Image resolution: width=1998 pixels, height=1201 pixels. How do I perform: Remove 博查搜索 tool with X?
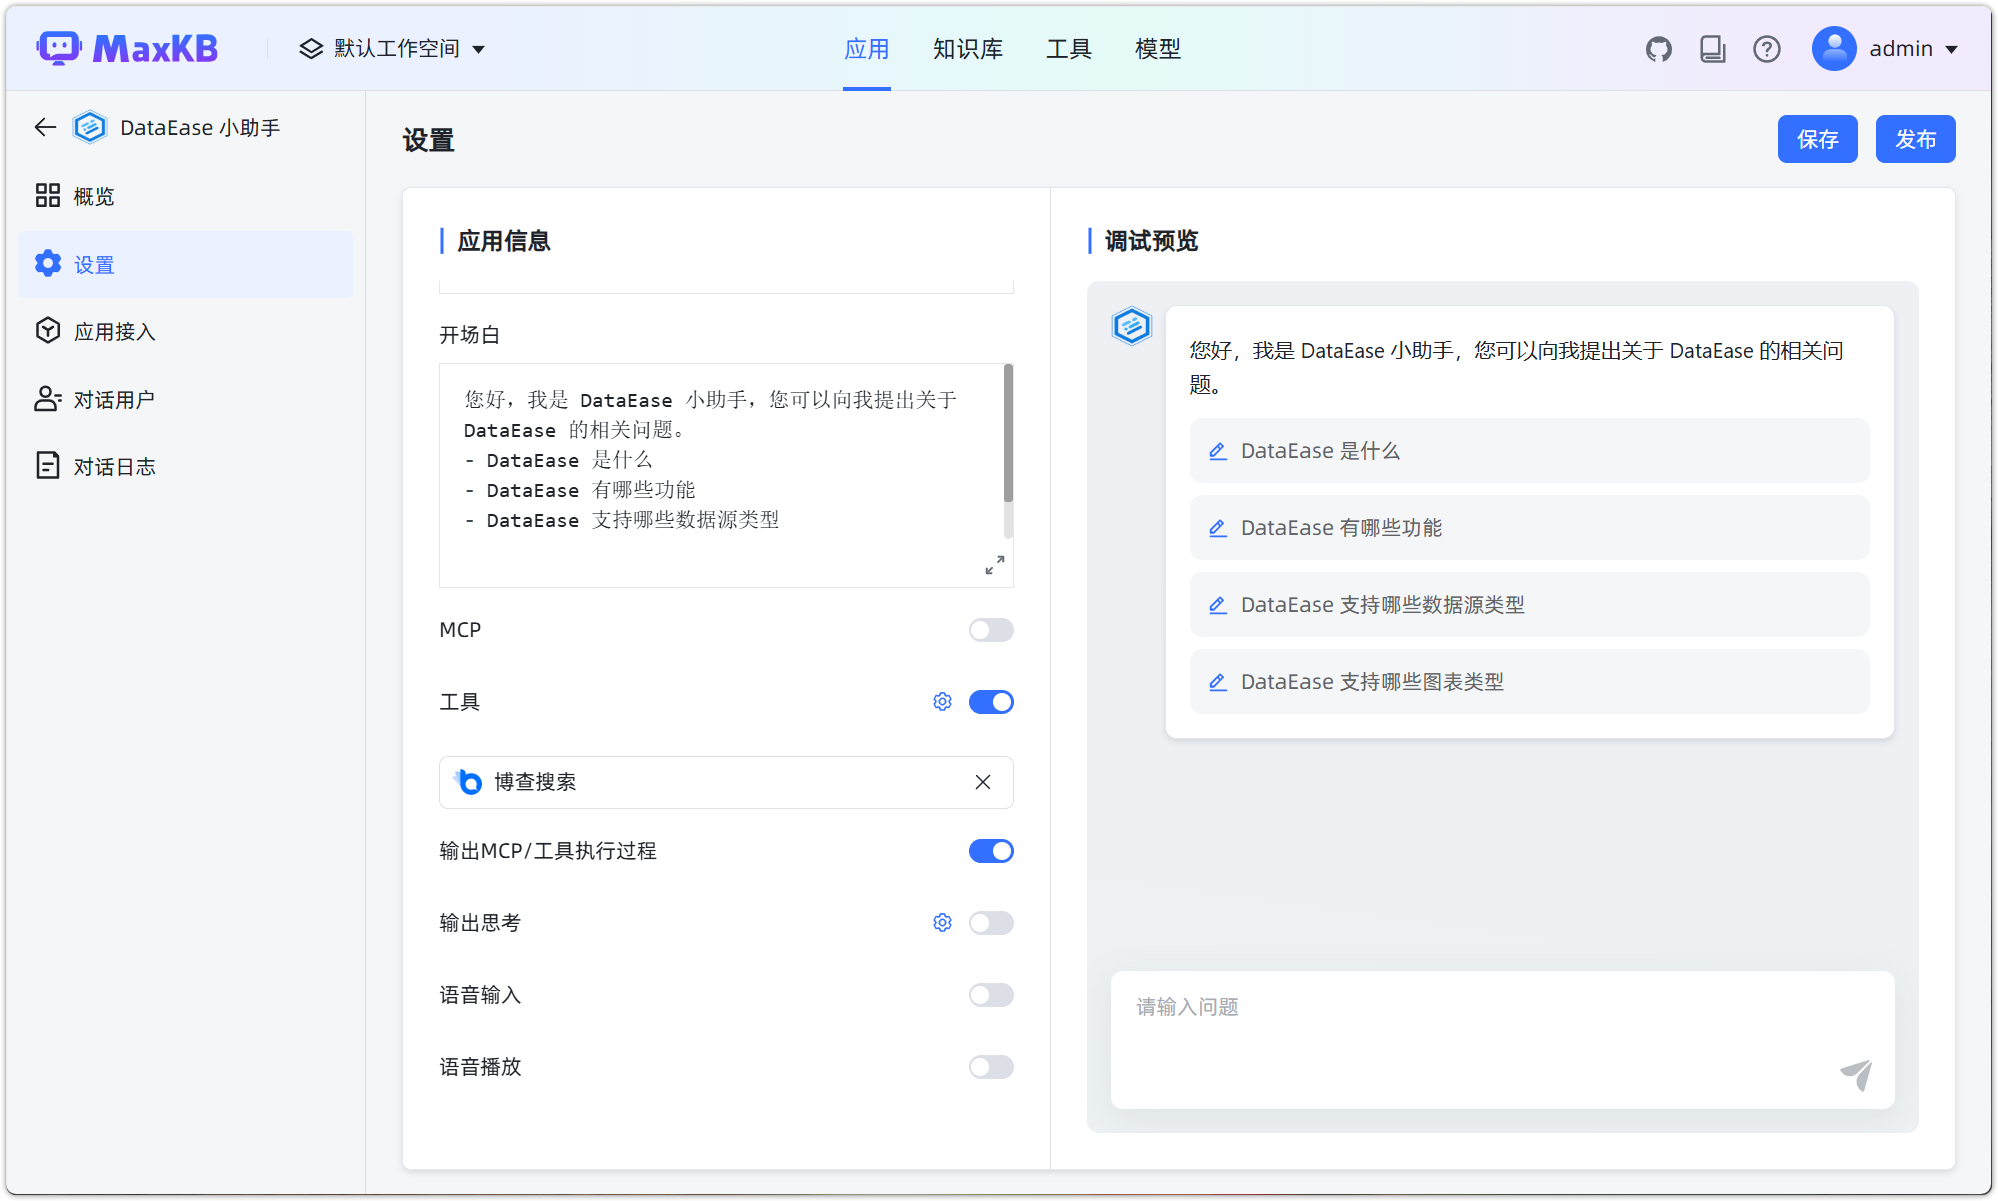click(983, 782)
